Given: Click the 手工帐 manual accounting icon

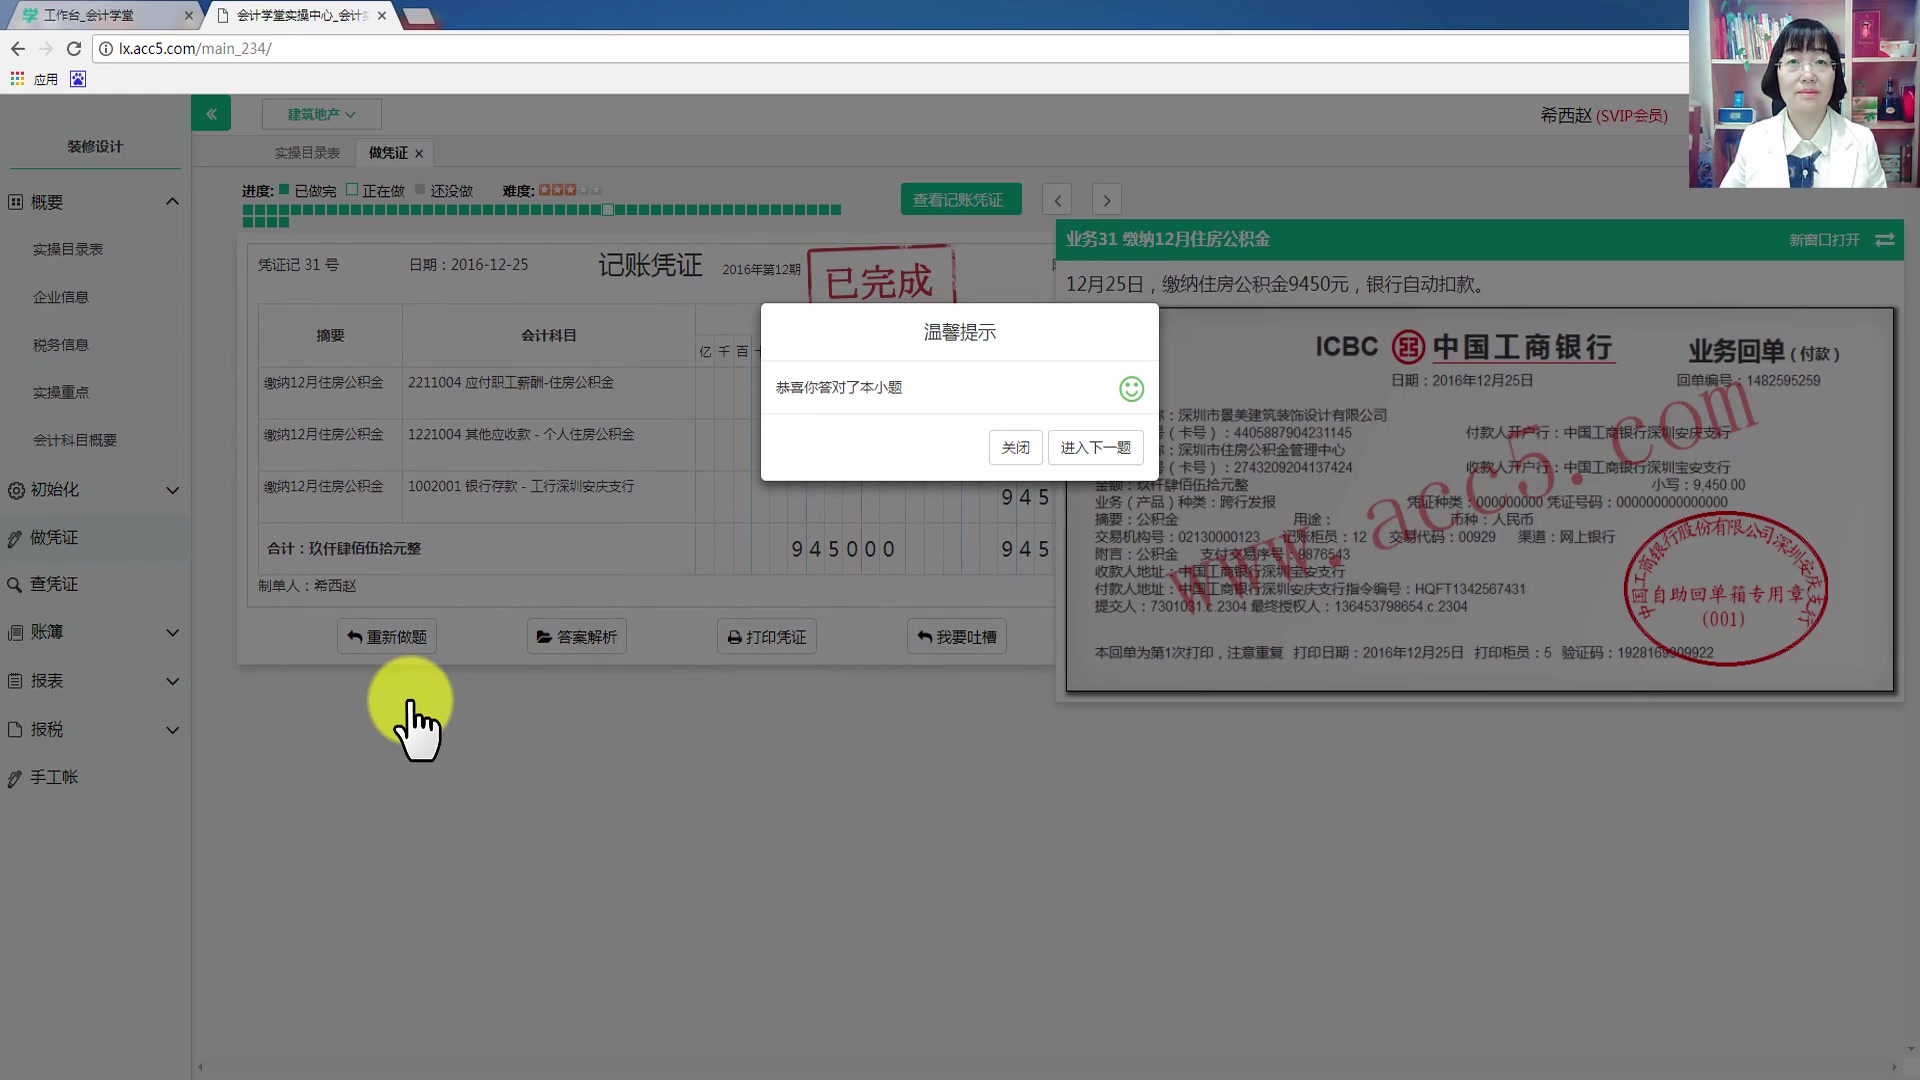Looking at the screenshot, I should [x=15, y=777].
